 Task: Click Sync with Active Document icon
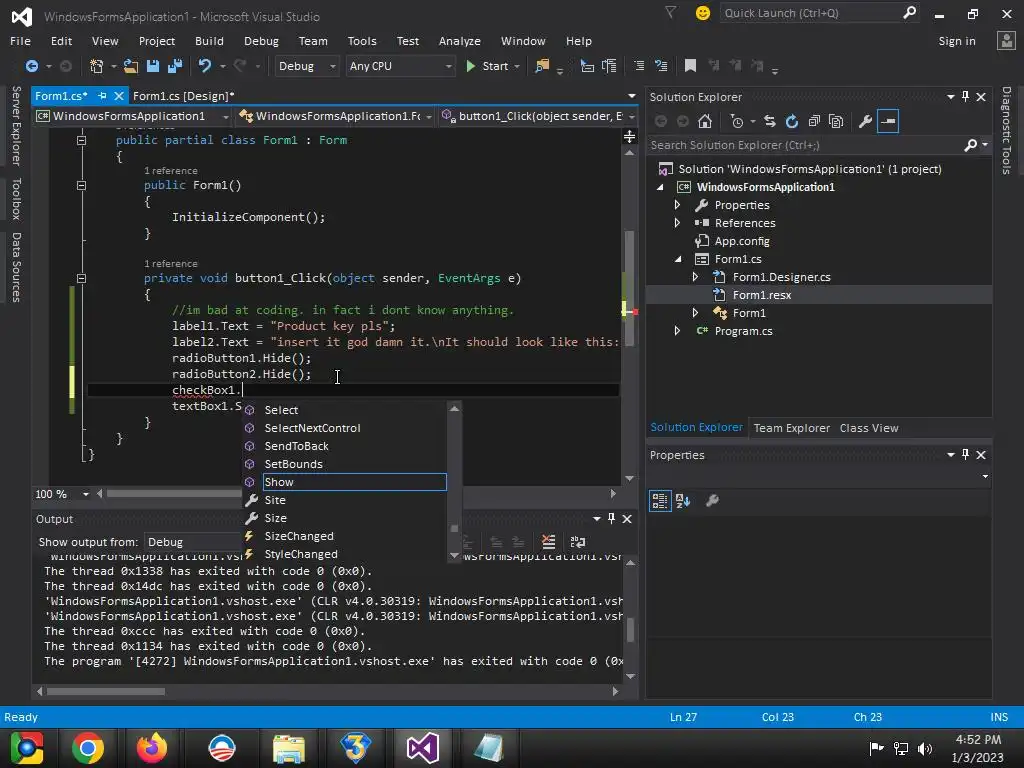coord(770,121)
